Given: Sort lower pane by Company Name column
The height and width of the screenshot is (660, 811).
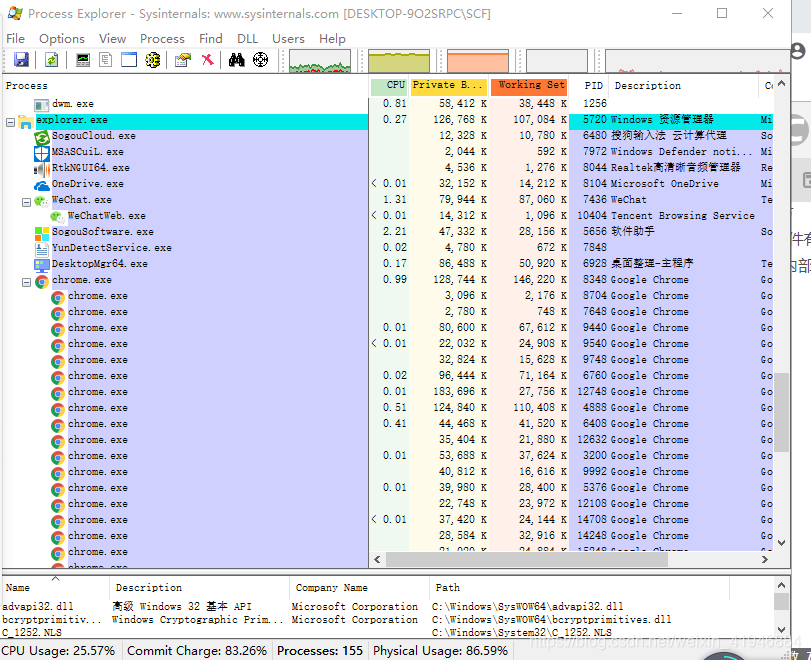Looking at the screenshot, I should [359, 588].
